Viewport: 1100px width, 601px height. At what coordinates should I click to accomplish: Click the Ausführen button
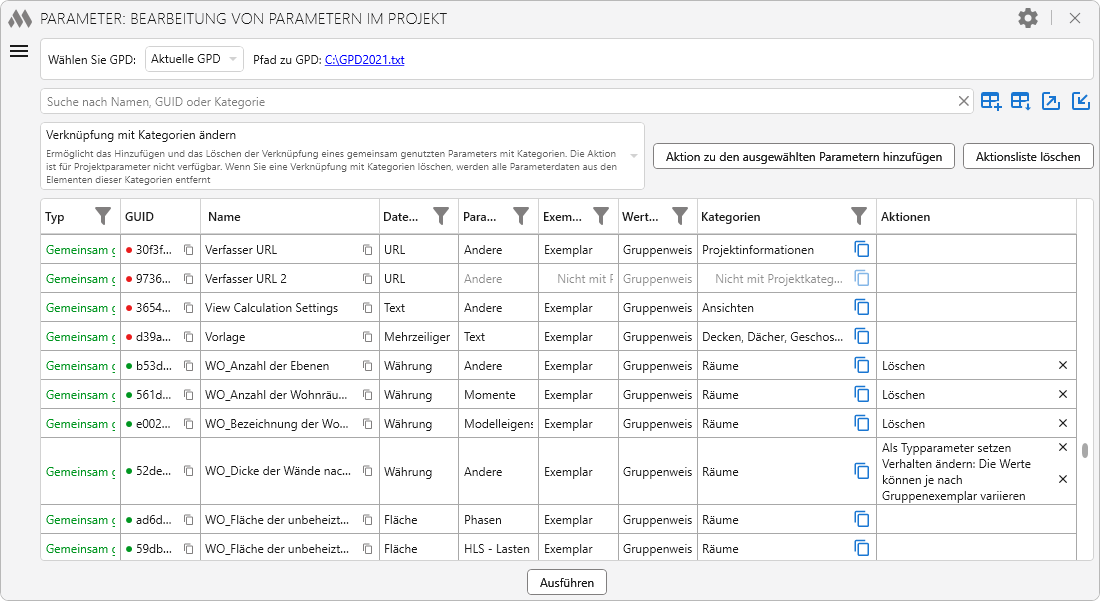click(x=566, y=582)
